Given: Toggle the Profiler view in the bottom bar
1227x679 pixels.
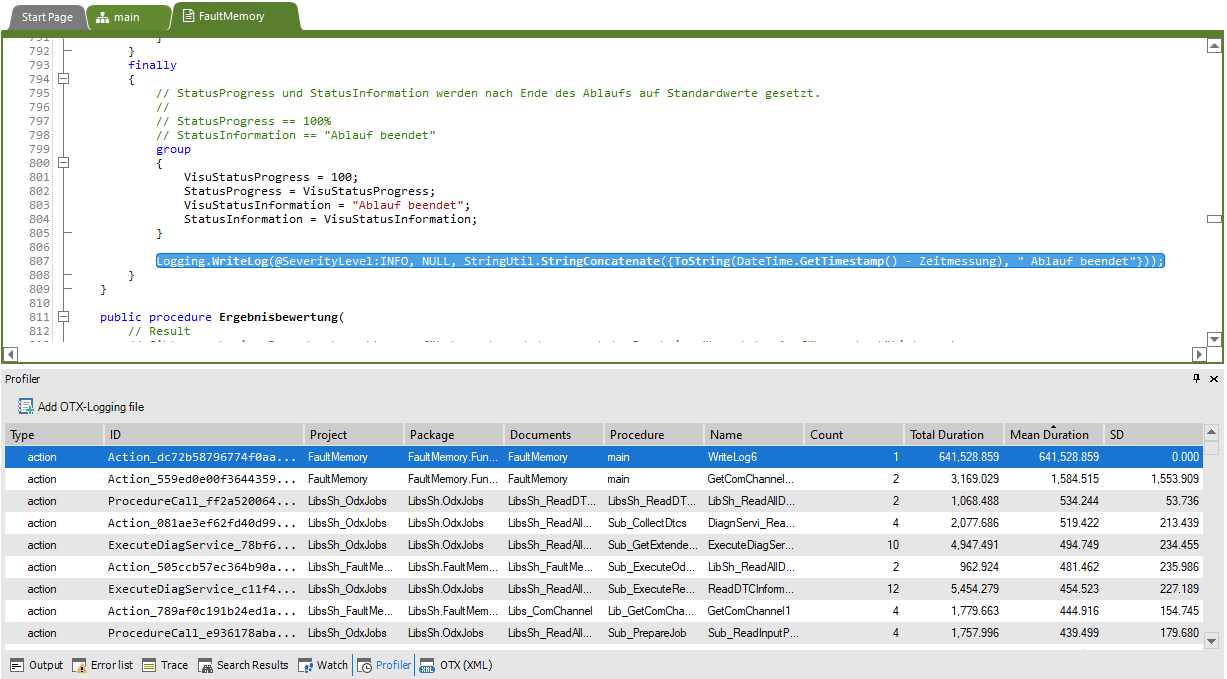Looking at the screenshot, I should [384, 665].
